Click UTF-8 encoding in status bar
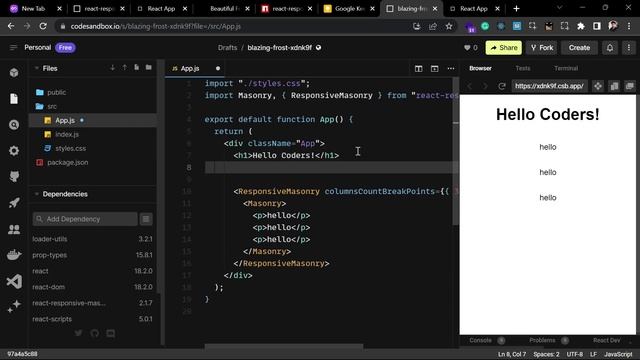The width and height of the screenshot is (640, 360). 575,354
